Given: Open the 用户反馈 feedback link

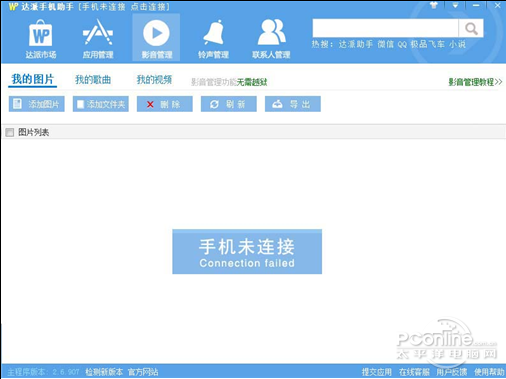Looking at the screenshot, I should (x=452, y=372).
